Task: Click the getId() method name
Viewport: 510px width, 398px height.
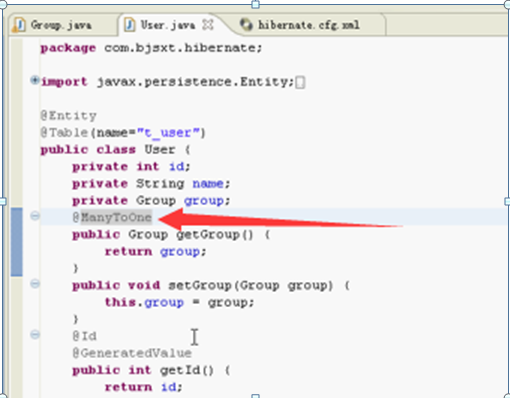Action: [186, 370]
